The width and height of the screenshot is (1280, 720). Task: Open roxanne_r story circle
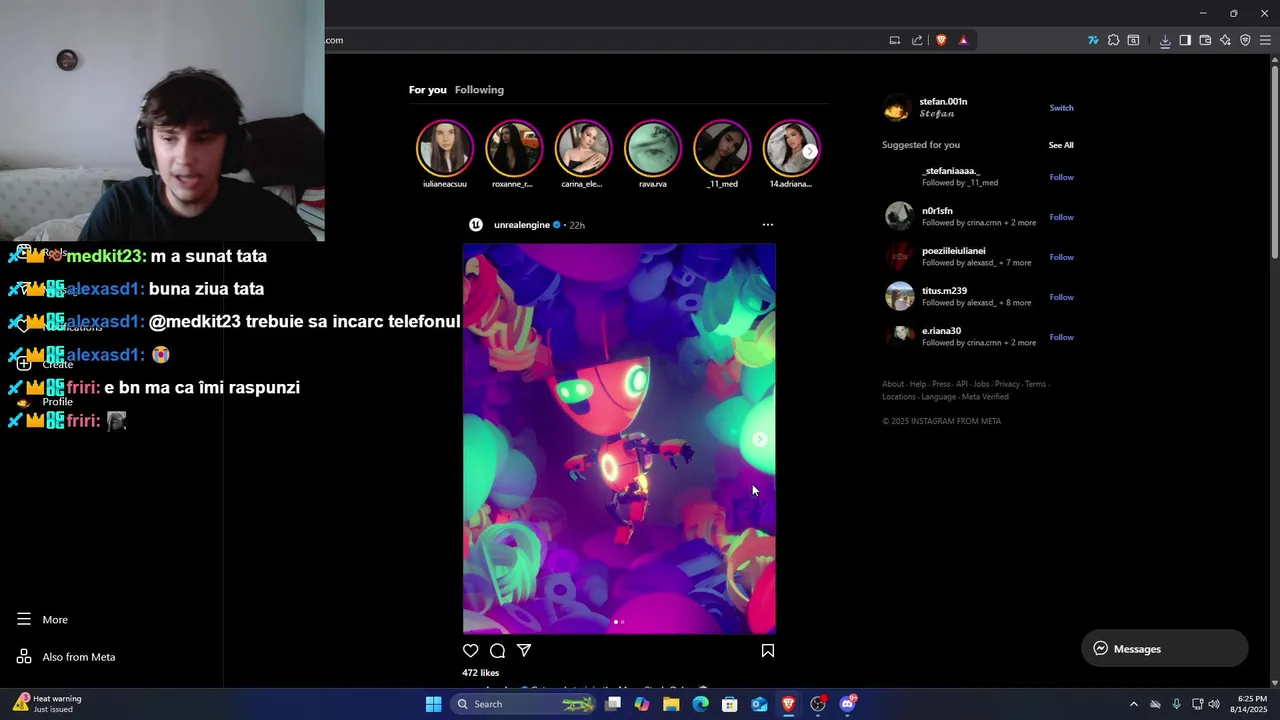pos(513,148)
